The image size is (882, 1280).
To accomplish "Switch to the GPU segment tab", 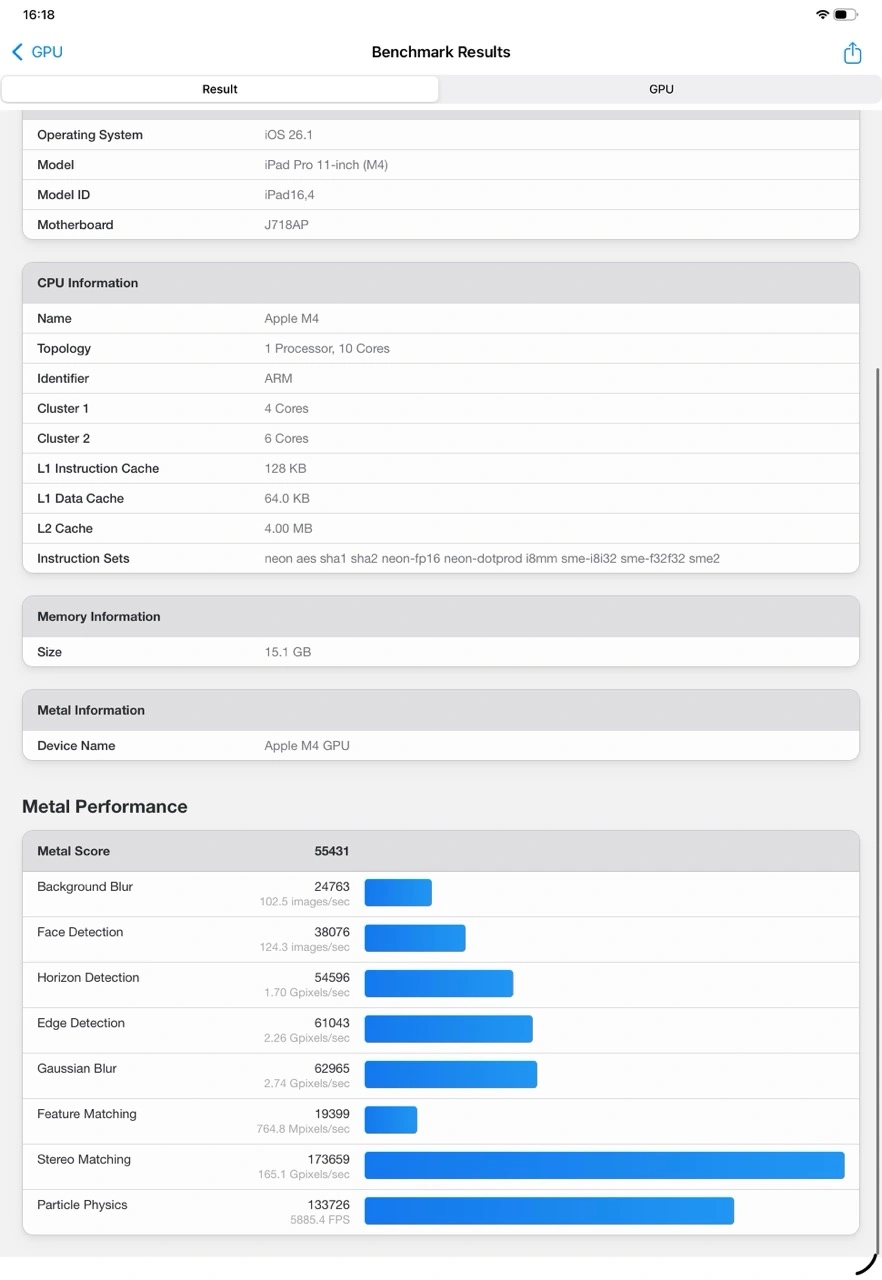I will click(x=661, y=89).
